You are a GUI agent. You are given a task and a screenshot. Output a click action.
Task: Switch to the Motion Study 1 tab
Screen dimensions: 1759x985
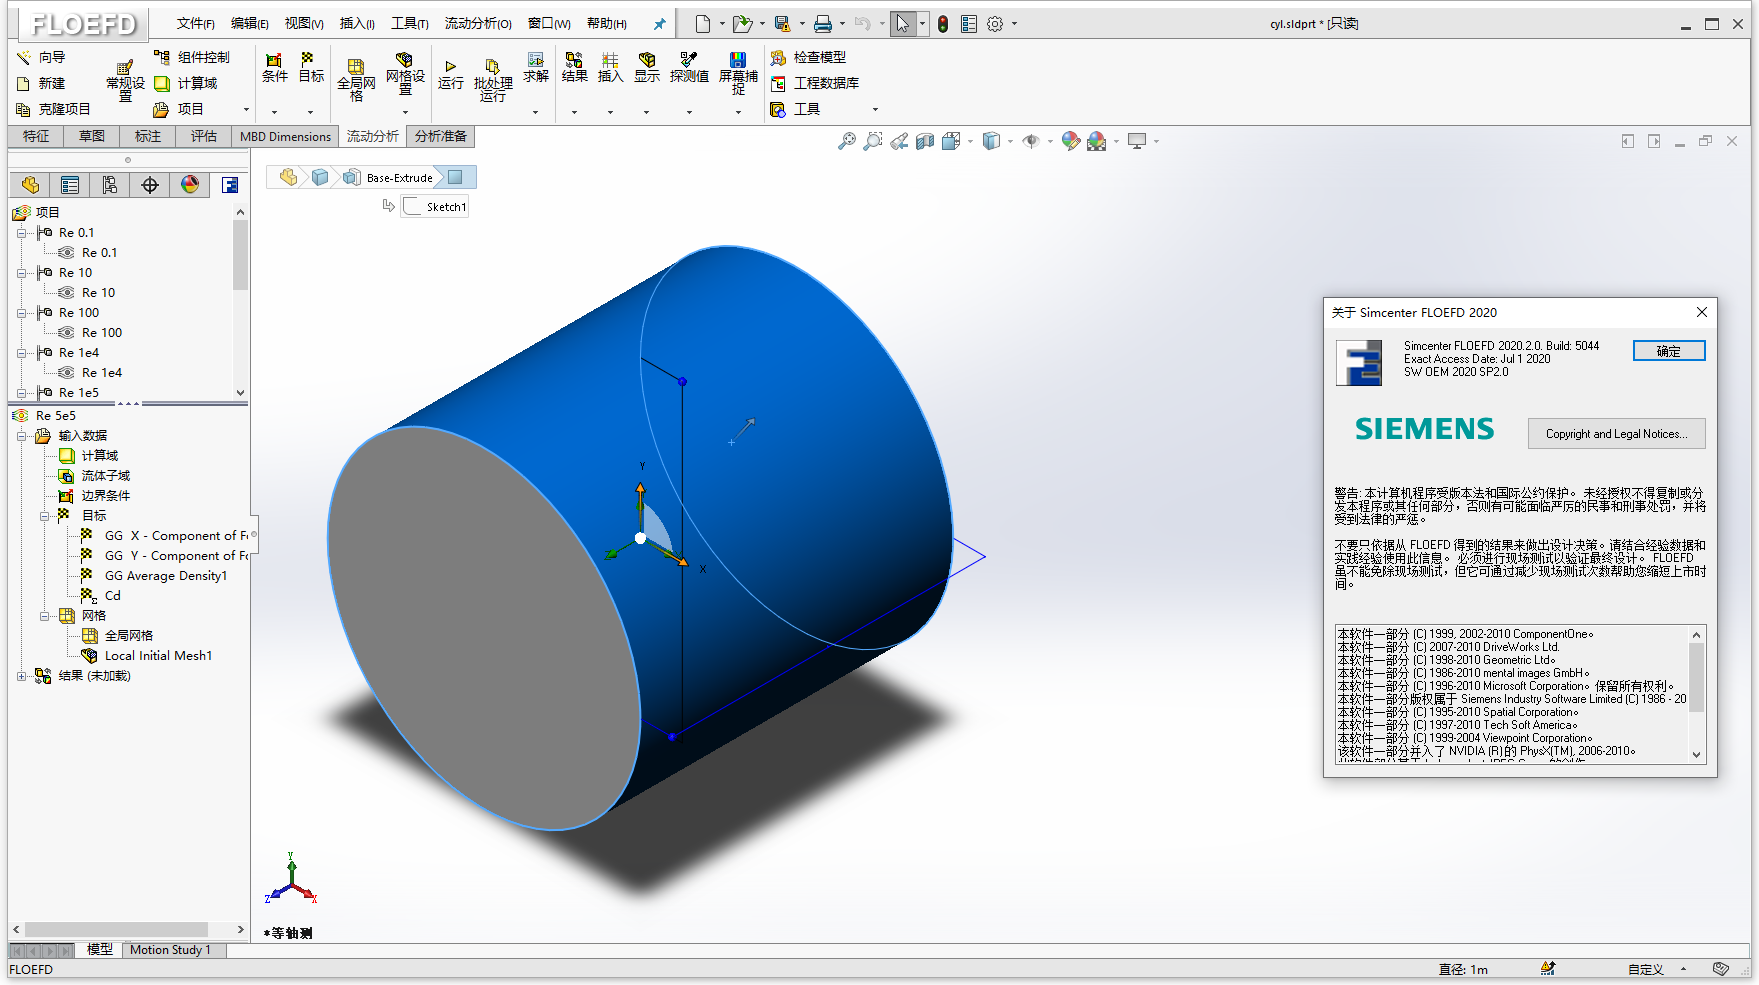(170, 950)
